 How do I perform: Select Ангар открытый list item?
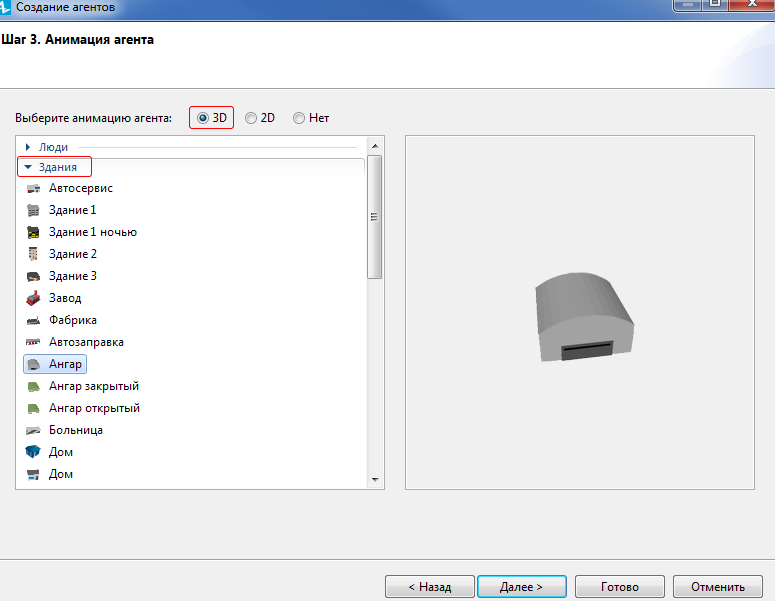click(94, 408)
